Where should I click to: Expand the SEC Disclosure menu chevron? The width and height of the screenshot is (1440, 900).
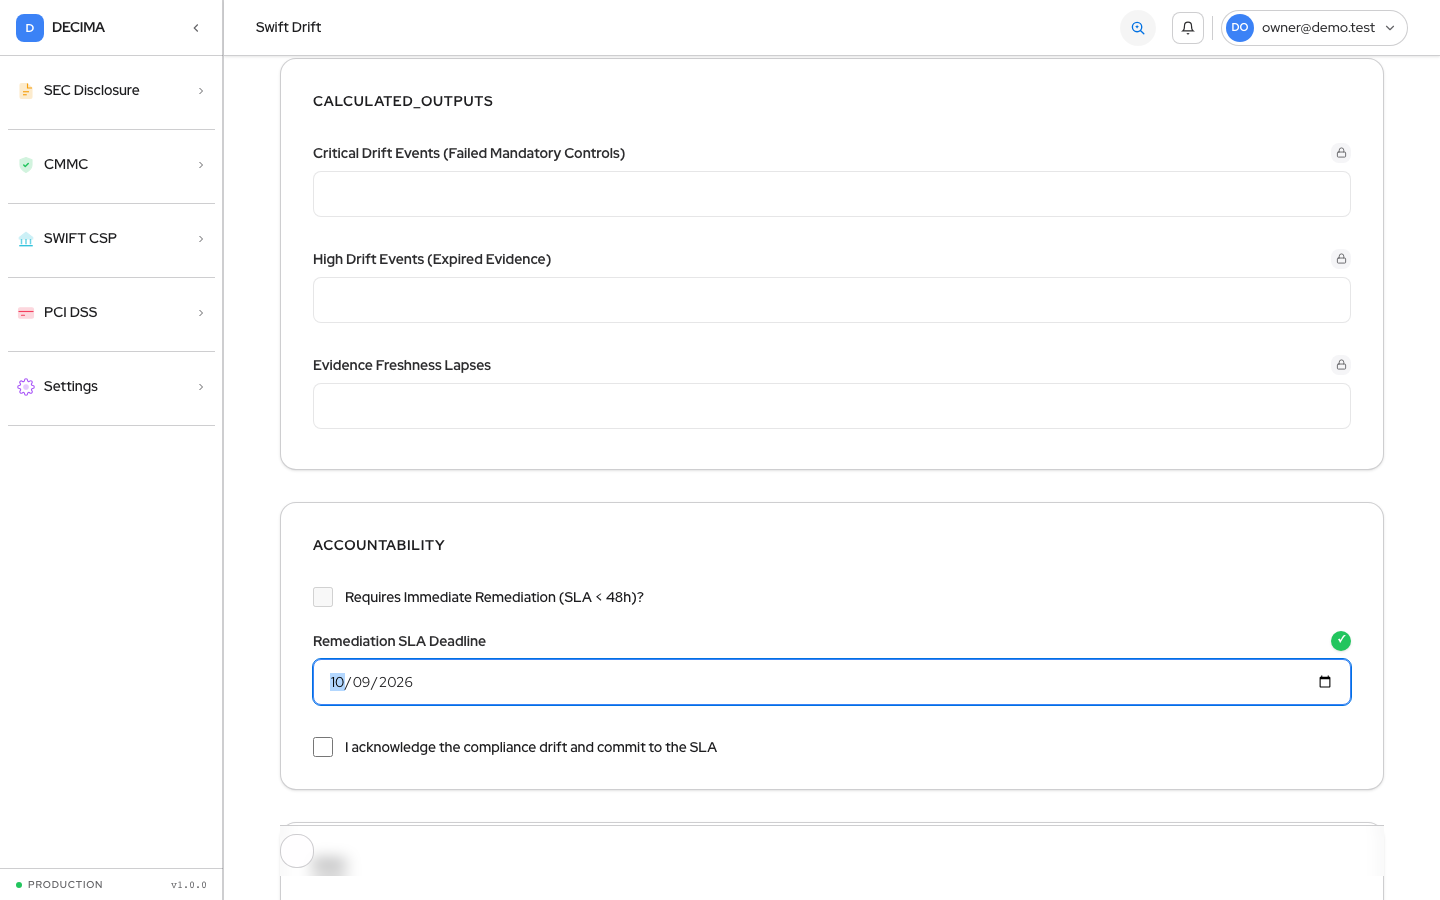tap(201, 91)
